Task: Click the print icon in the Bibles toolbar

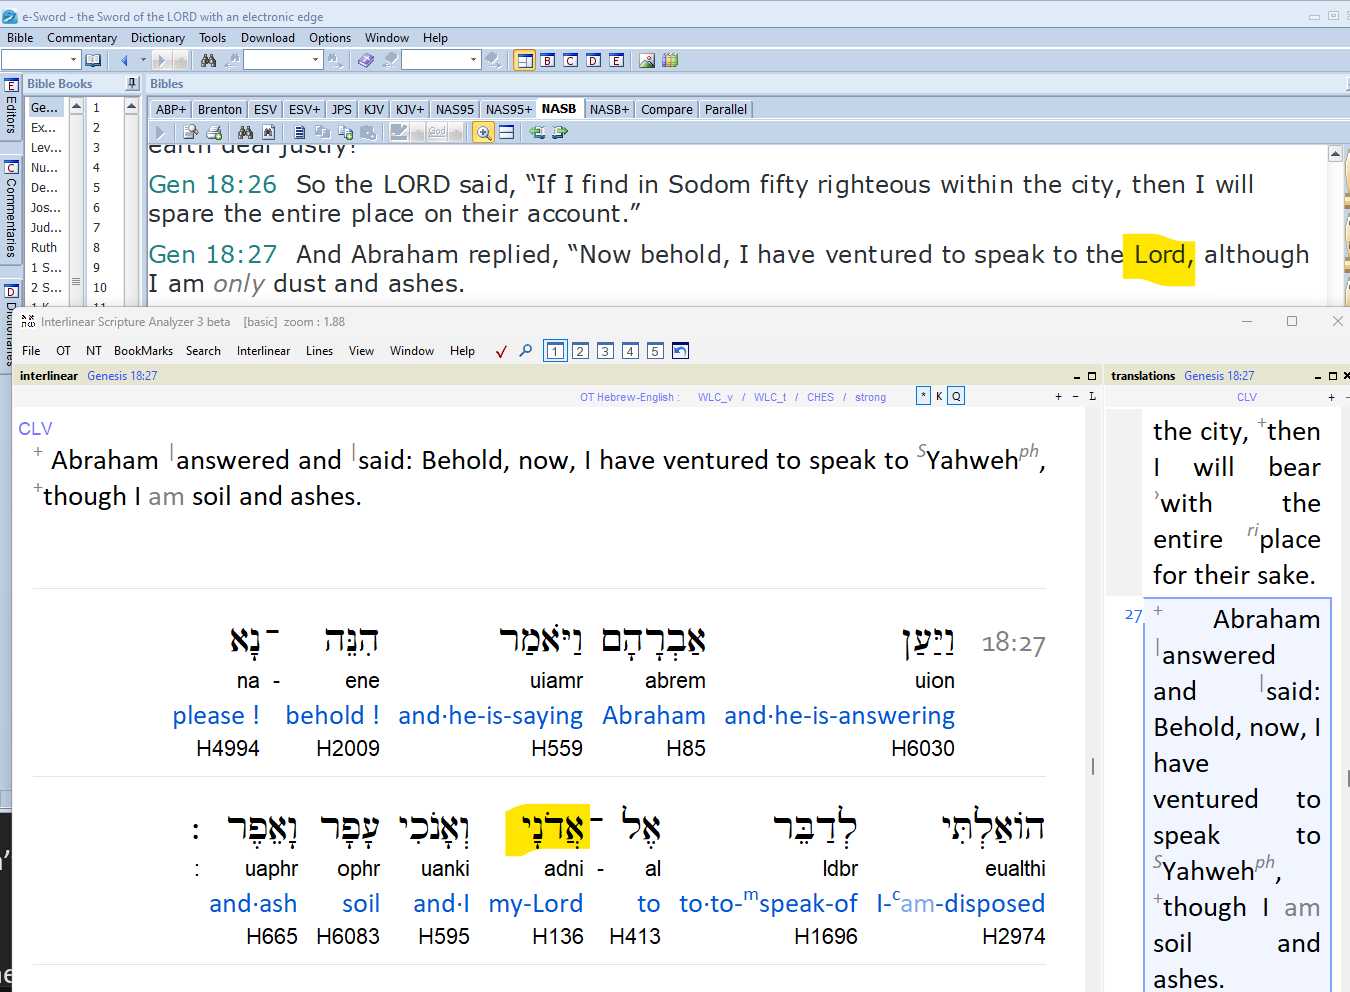Action: point(214,132)
